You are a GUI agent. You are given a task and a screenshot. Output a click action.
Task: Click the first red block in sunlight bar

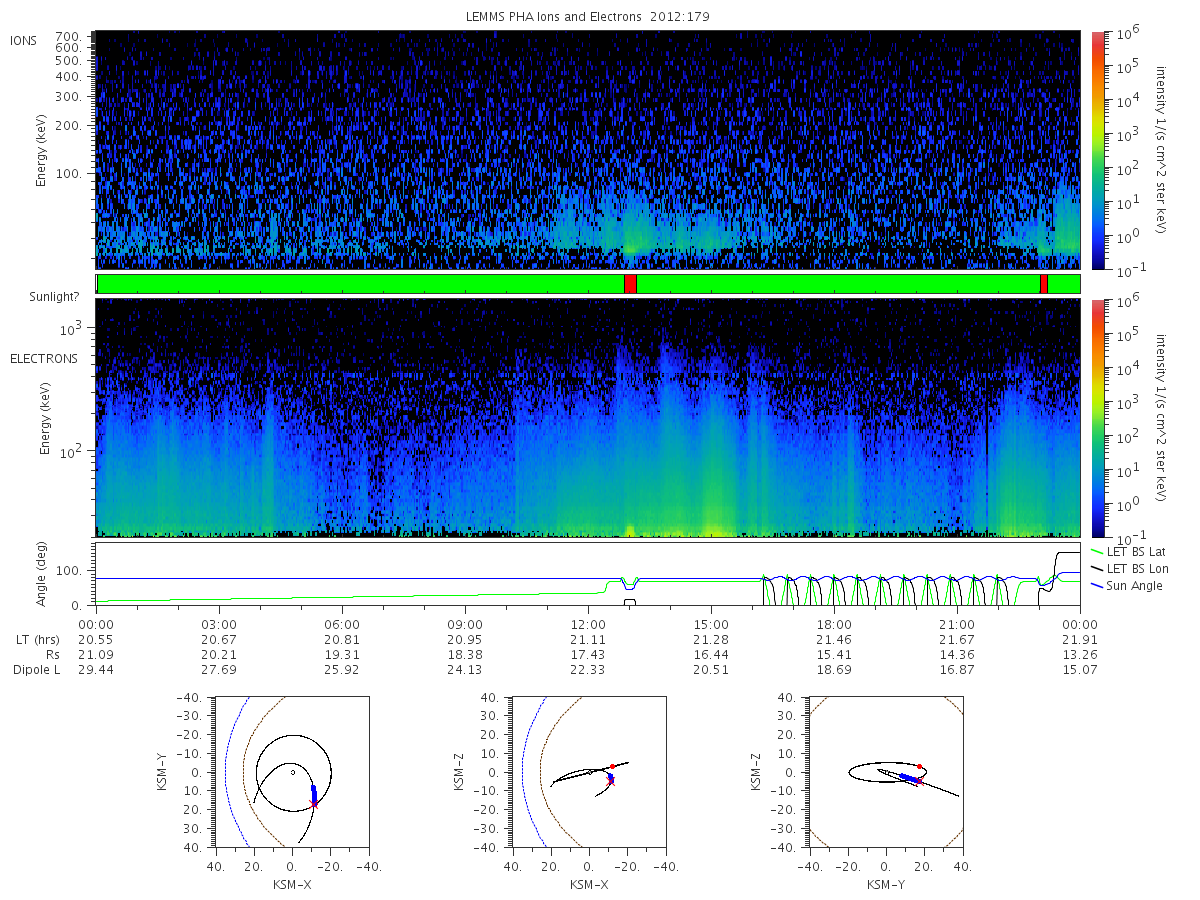(x=630, y=284)
